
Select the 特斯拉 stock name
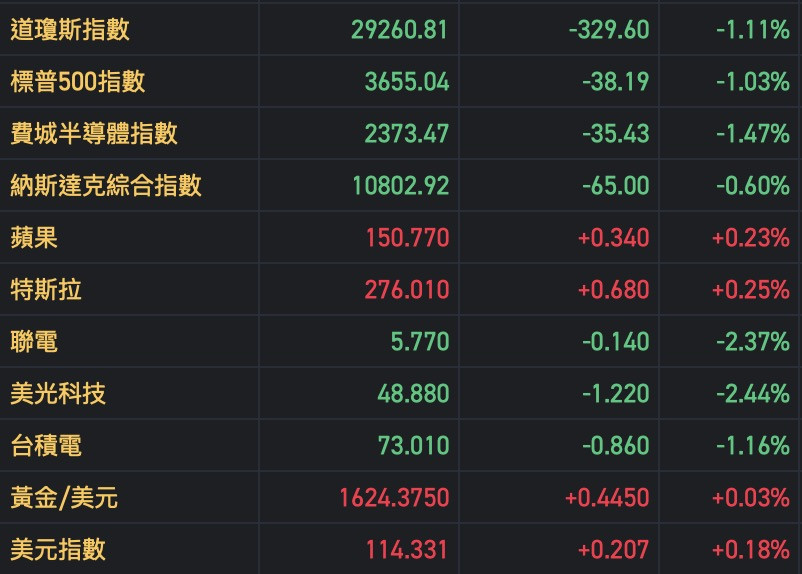(46, 290)
